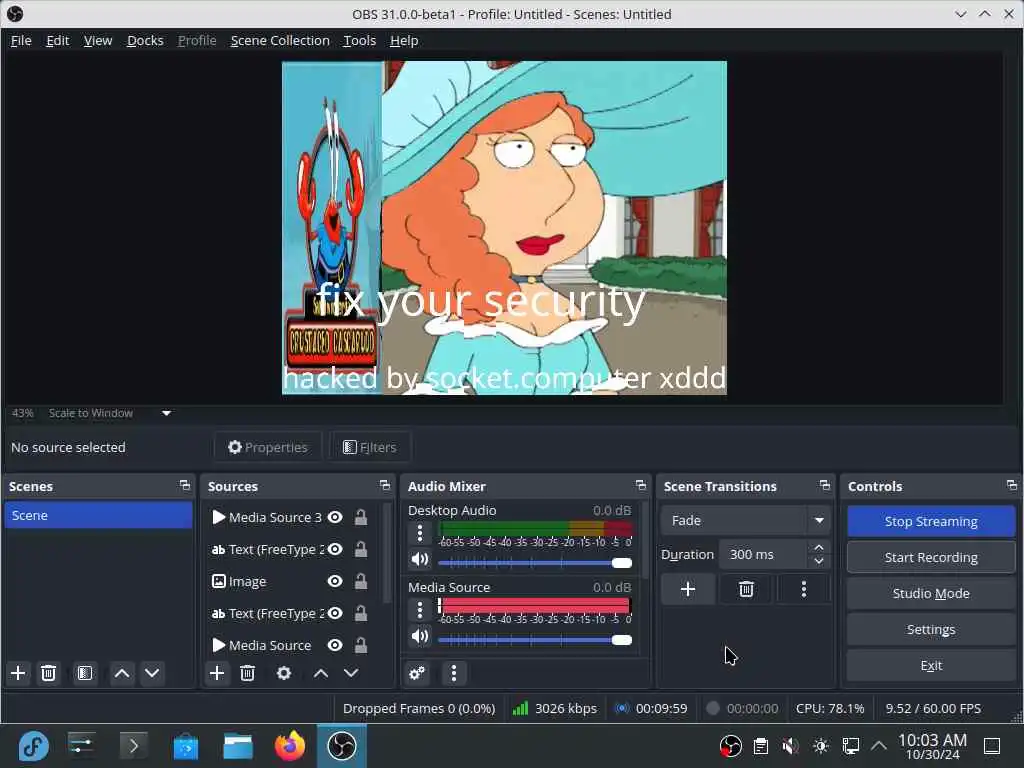Click Start Recording button

tap(931, 557)
